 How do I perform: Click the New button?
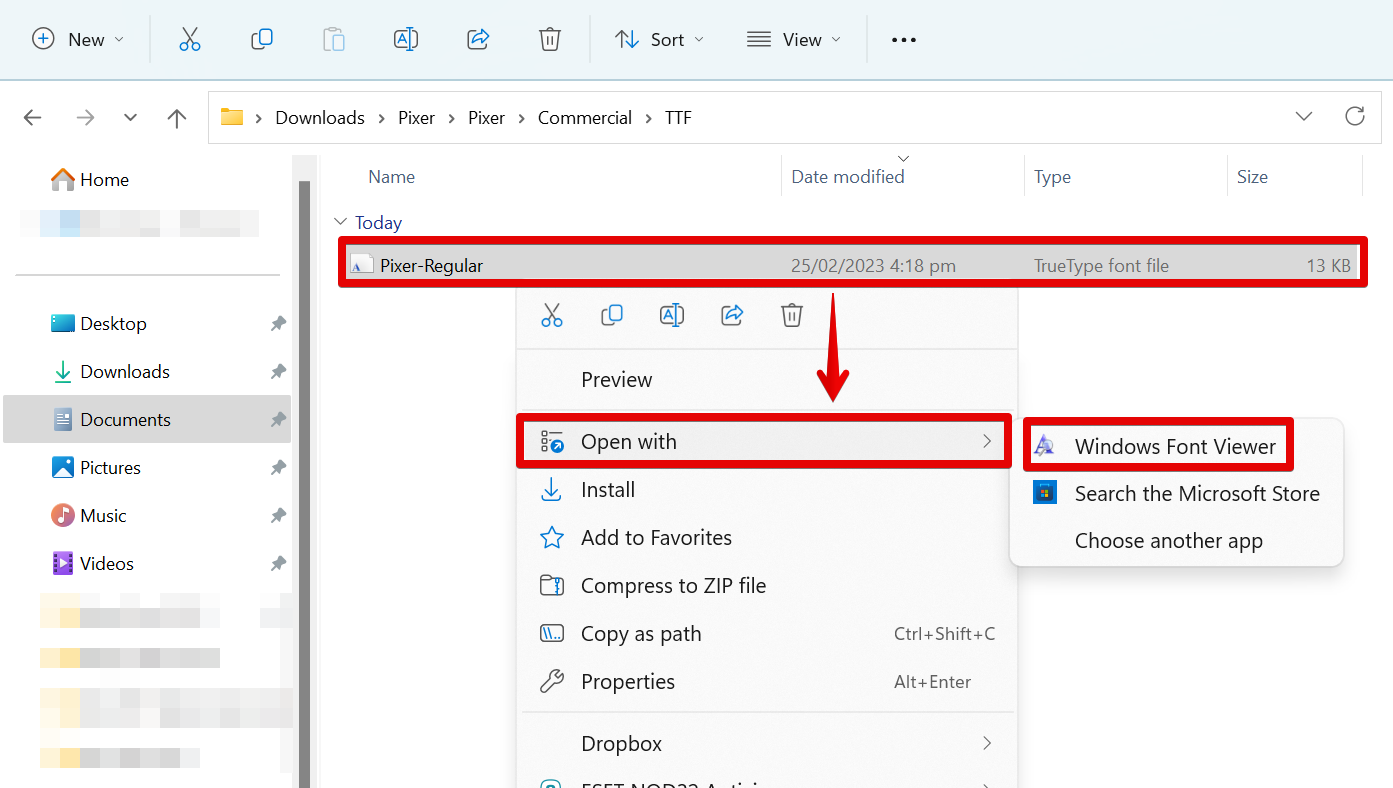click(78, 40)
